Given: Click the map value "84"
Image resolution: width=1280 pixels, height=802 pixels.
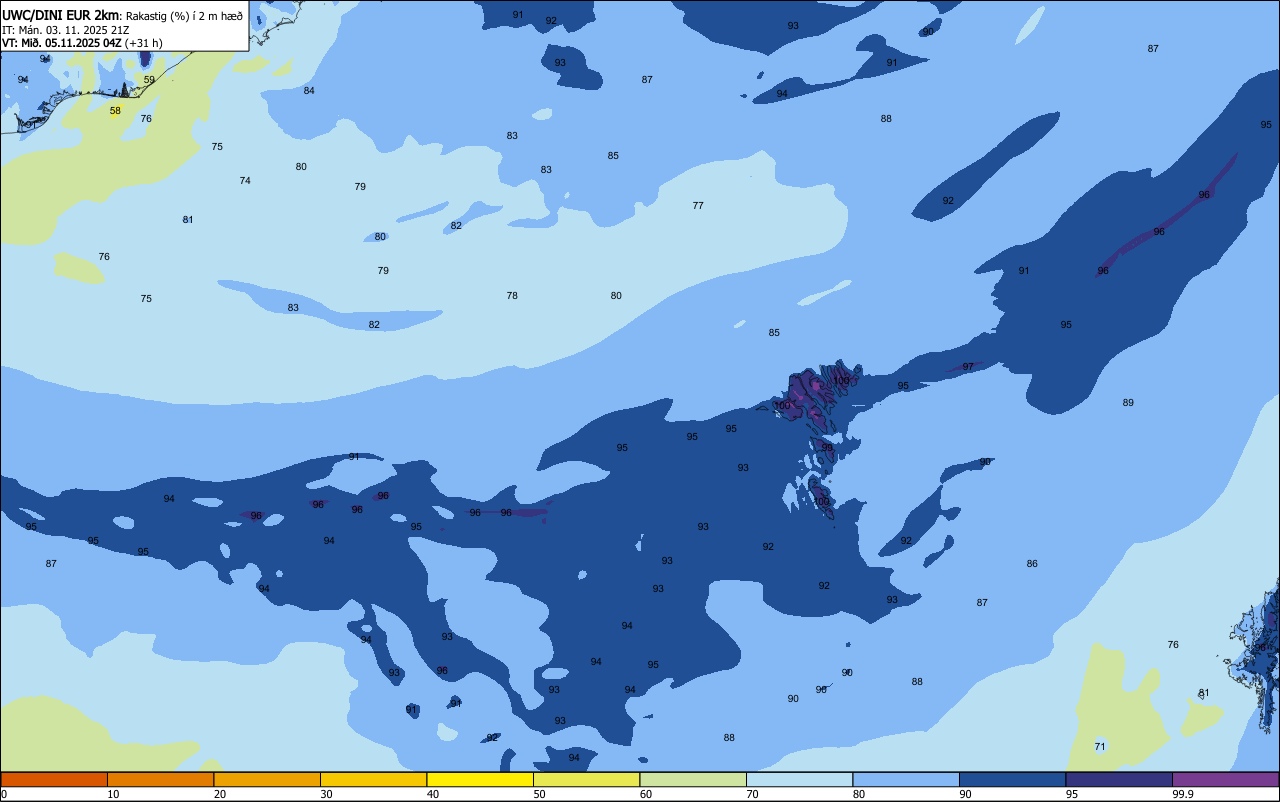Looking at the screenshot, I should (309, 91).
